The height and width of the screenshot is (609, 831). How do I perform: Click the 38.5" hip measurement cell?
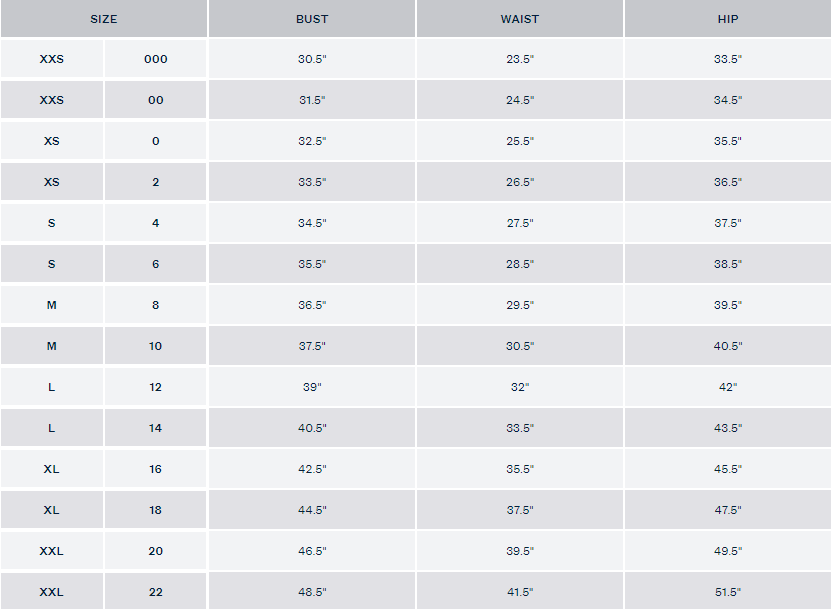[728, 264]
